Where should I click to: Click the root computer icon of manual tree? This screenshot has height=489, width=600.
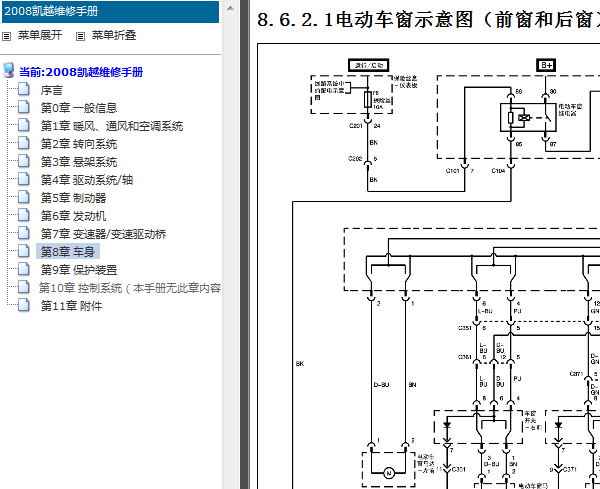9,71
